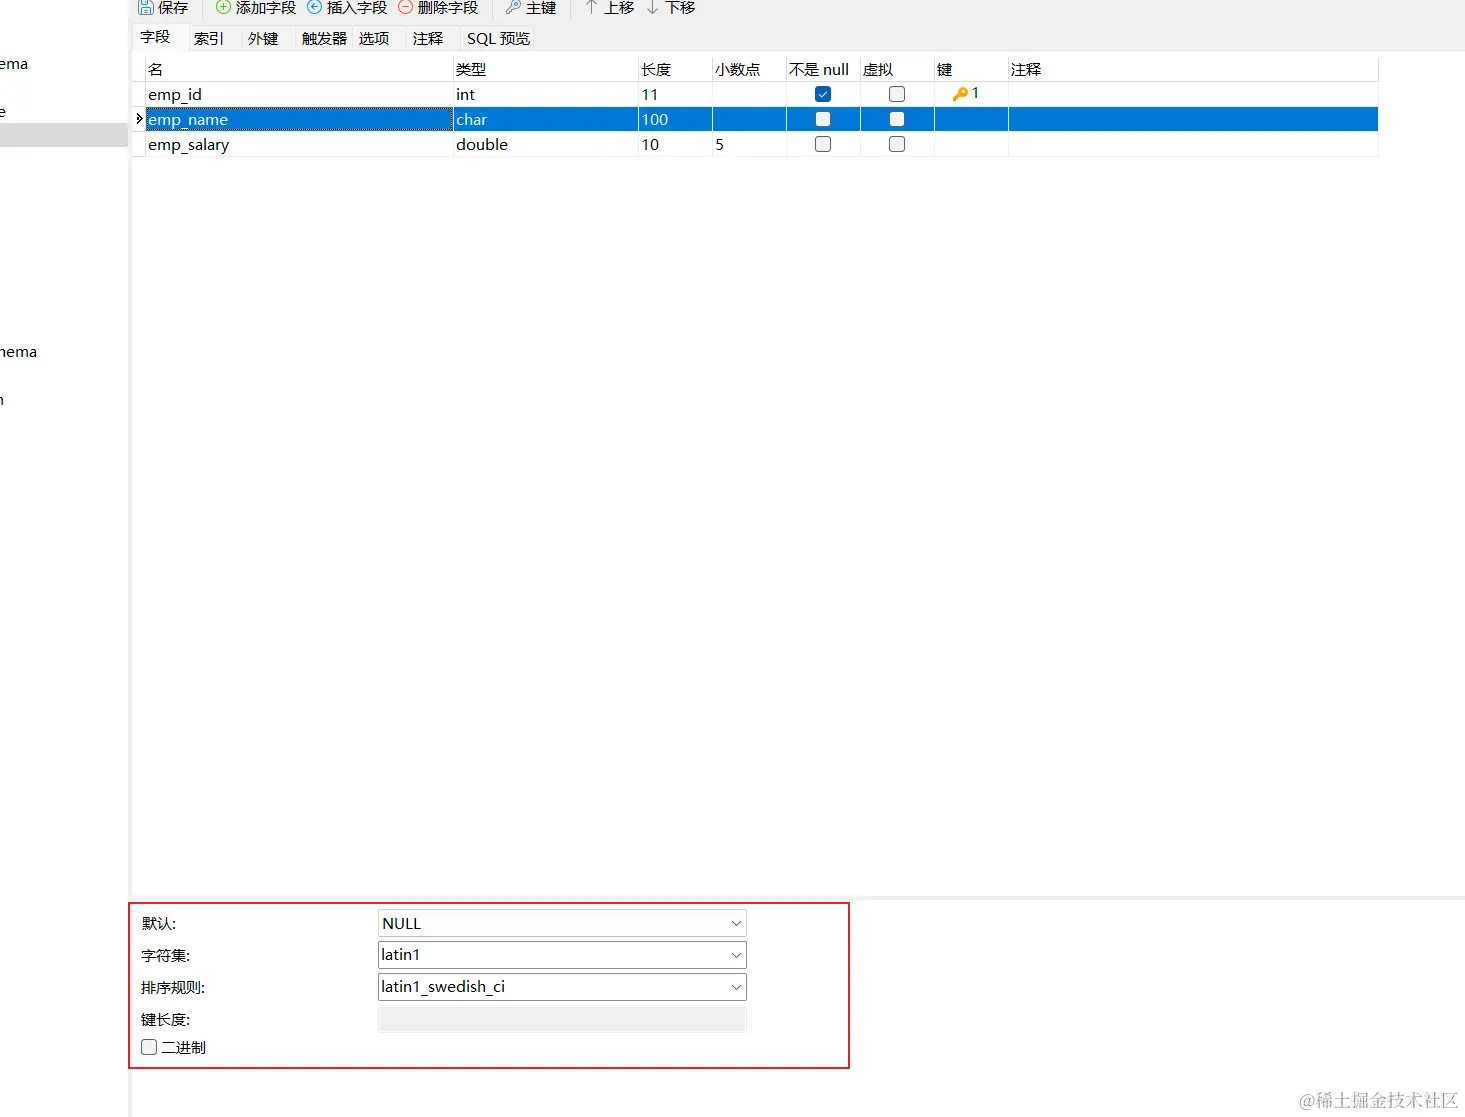Click the Name (名) column header

pyautogui.click(x=299, y=69)
